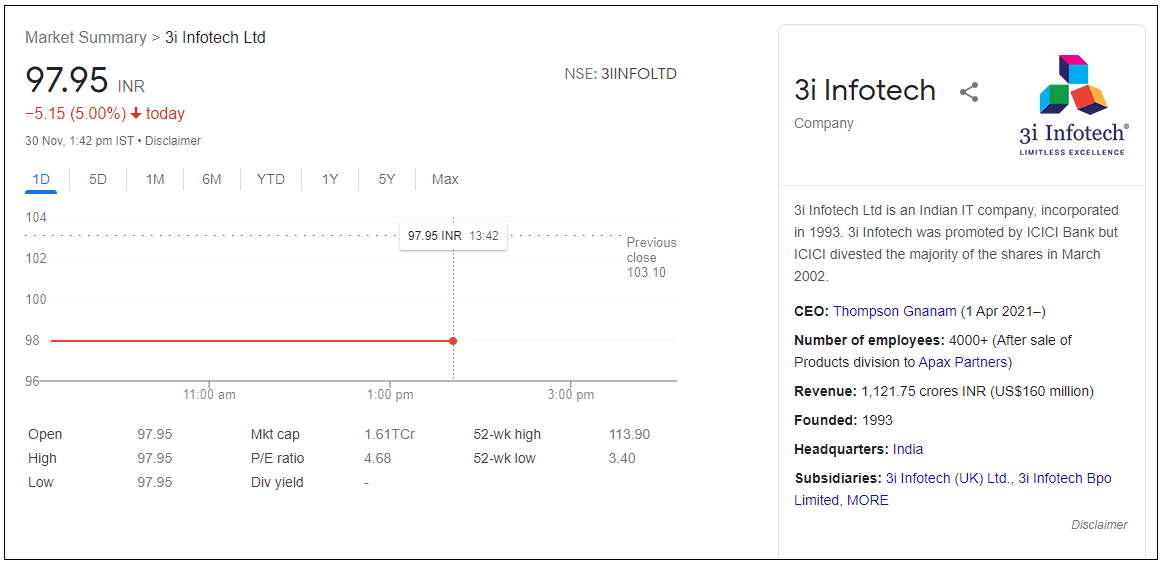Click the Div yield label

click(x=277, y=482)
